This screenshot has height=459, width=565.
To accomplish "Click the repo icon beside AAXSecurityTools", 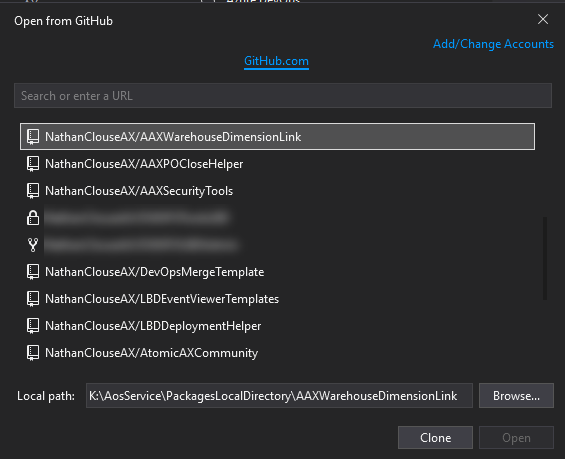I will (33, 191).
